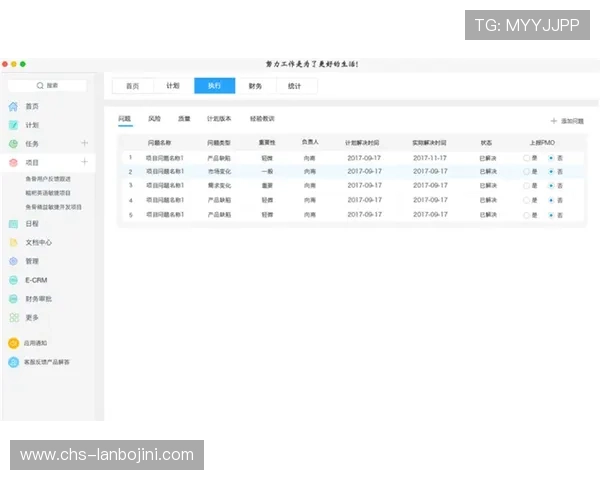The height and width of the screenshot is (480, 600).
Task: Open the 文档中心 document center icon
Action: 13,242
